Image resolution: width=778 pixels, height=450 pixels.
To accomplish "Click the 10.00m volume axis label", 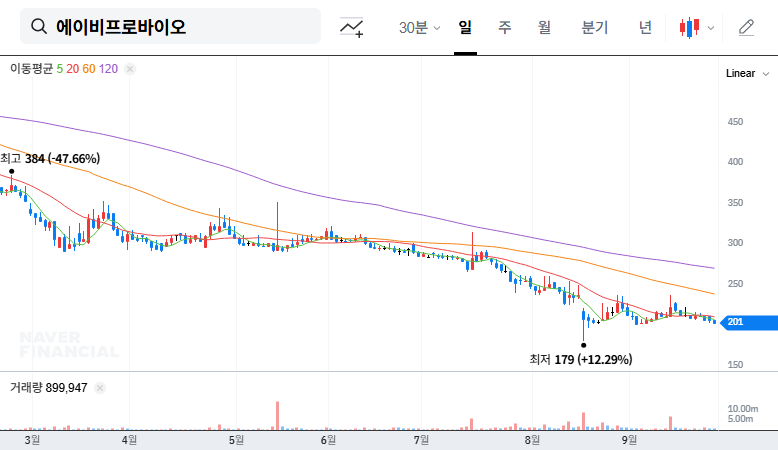I will click(743, 409).
